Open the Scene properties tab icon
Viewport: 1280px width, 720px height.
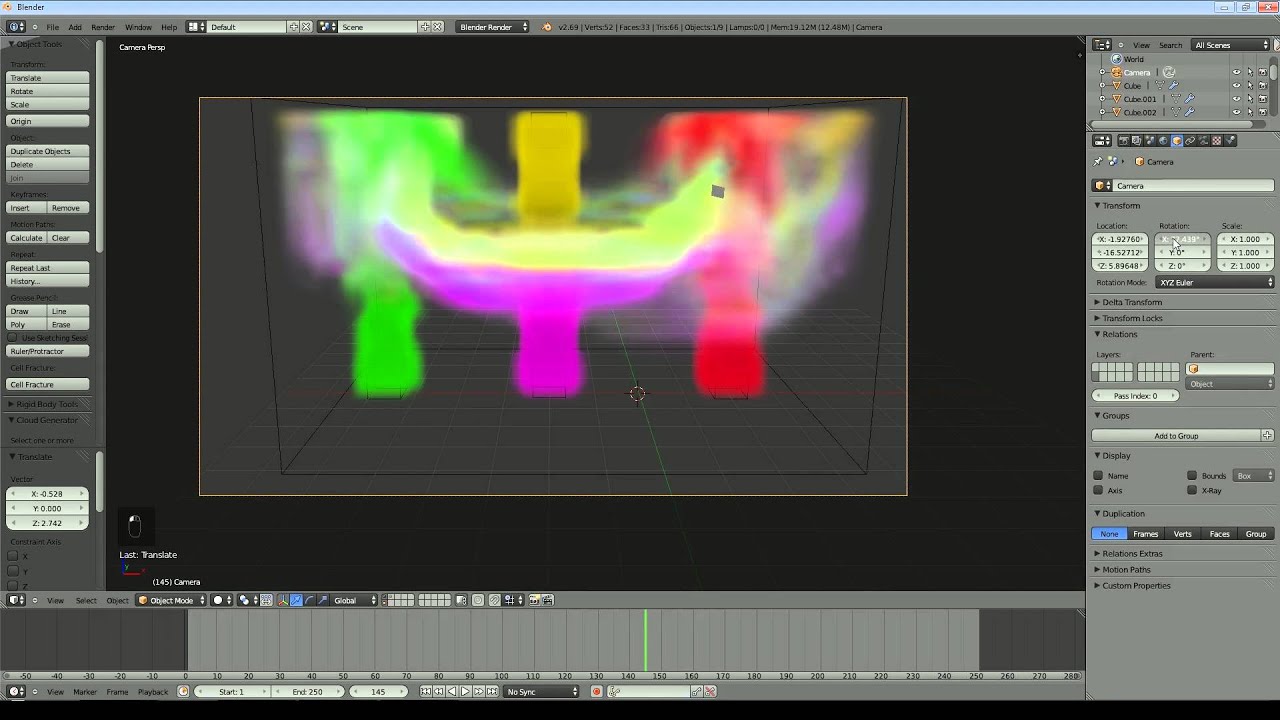1150,141
